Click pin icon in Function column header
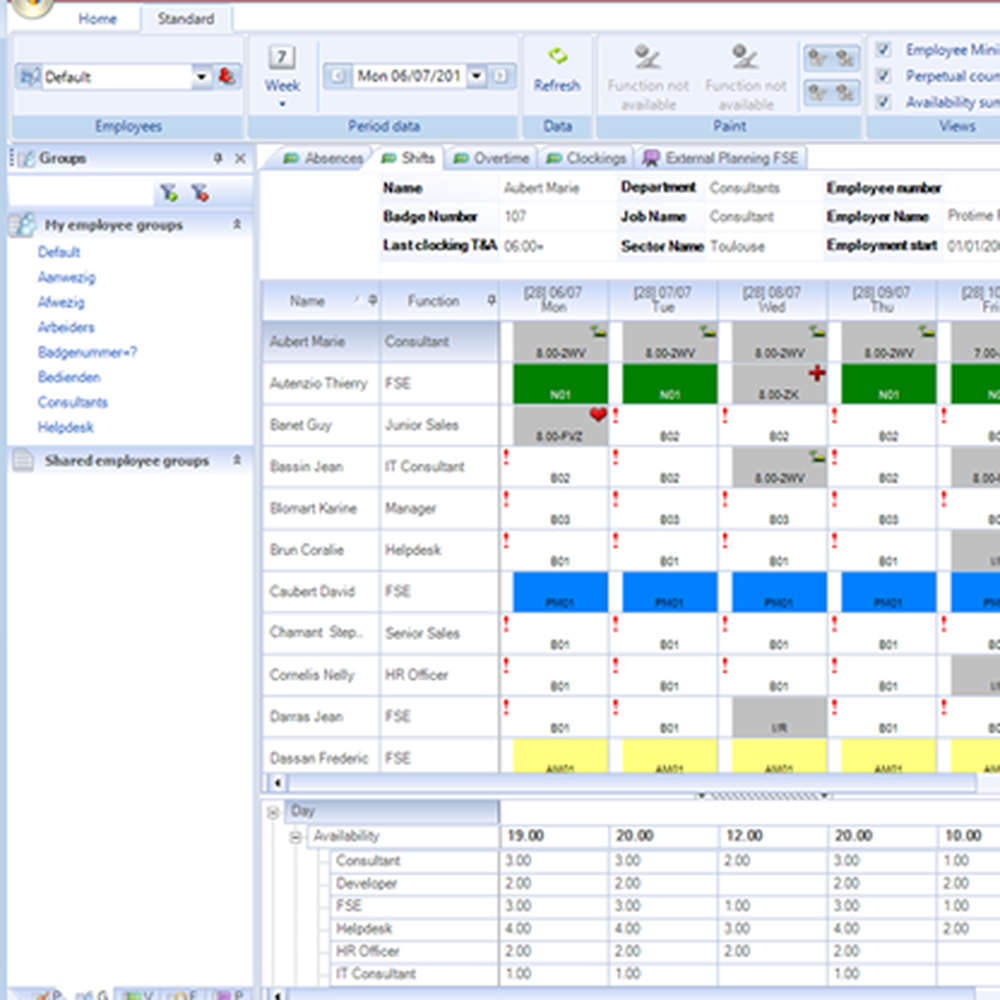This screenshot has width=1000, height=1000. (x=491, y=300)
